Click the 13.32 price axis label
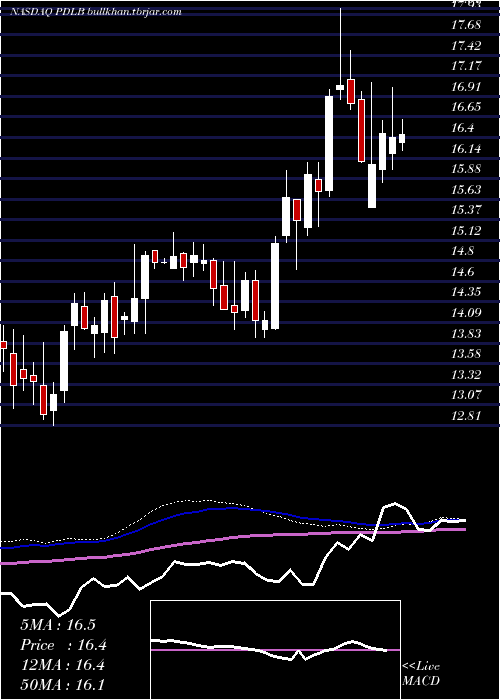The width and height of the screenshot is (500, 700). point(466,375)
